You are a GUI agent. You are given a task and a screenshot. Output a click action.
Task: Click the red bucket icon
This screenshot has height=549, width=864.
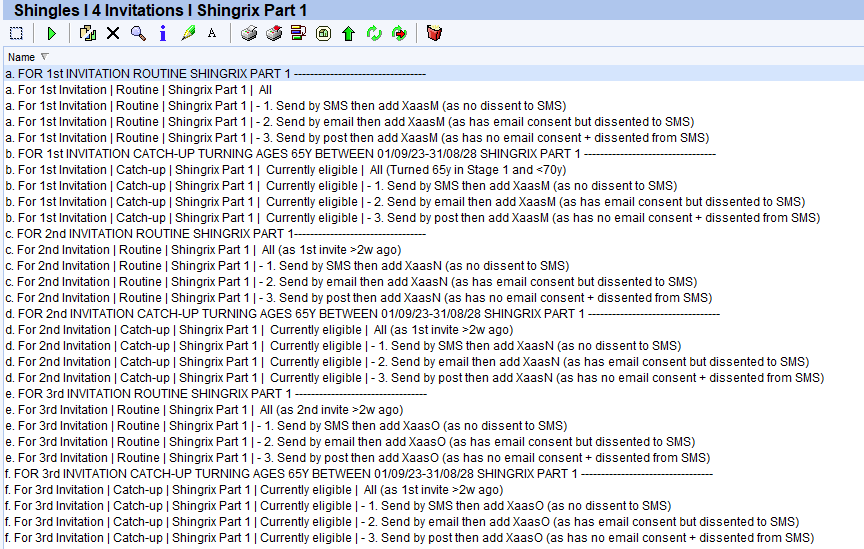[434, 34]
